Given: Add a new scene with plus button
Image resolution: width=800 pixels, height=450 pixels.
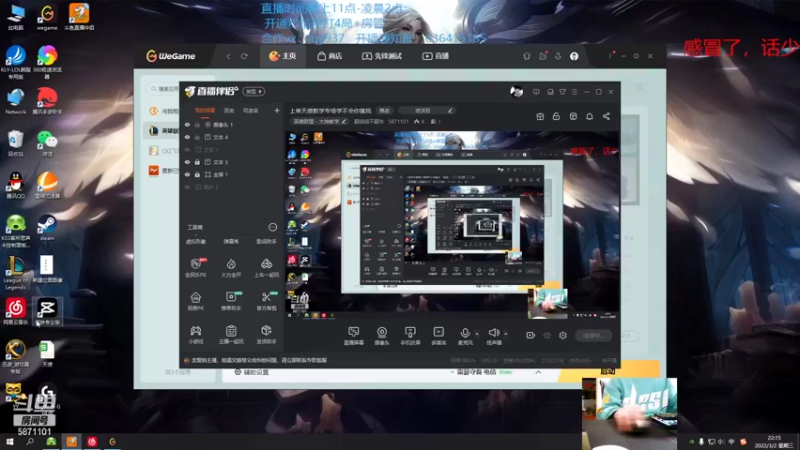Looking at the screenshot, I should point(277,110).
